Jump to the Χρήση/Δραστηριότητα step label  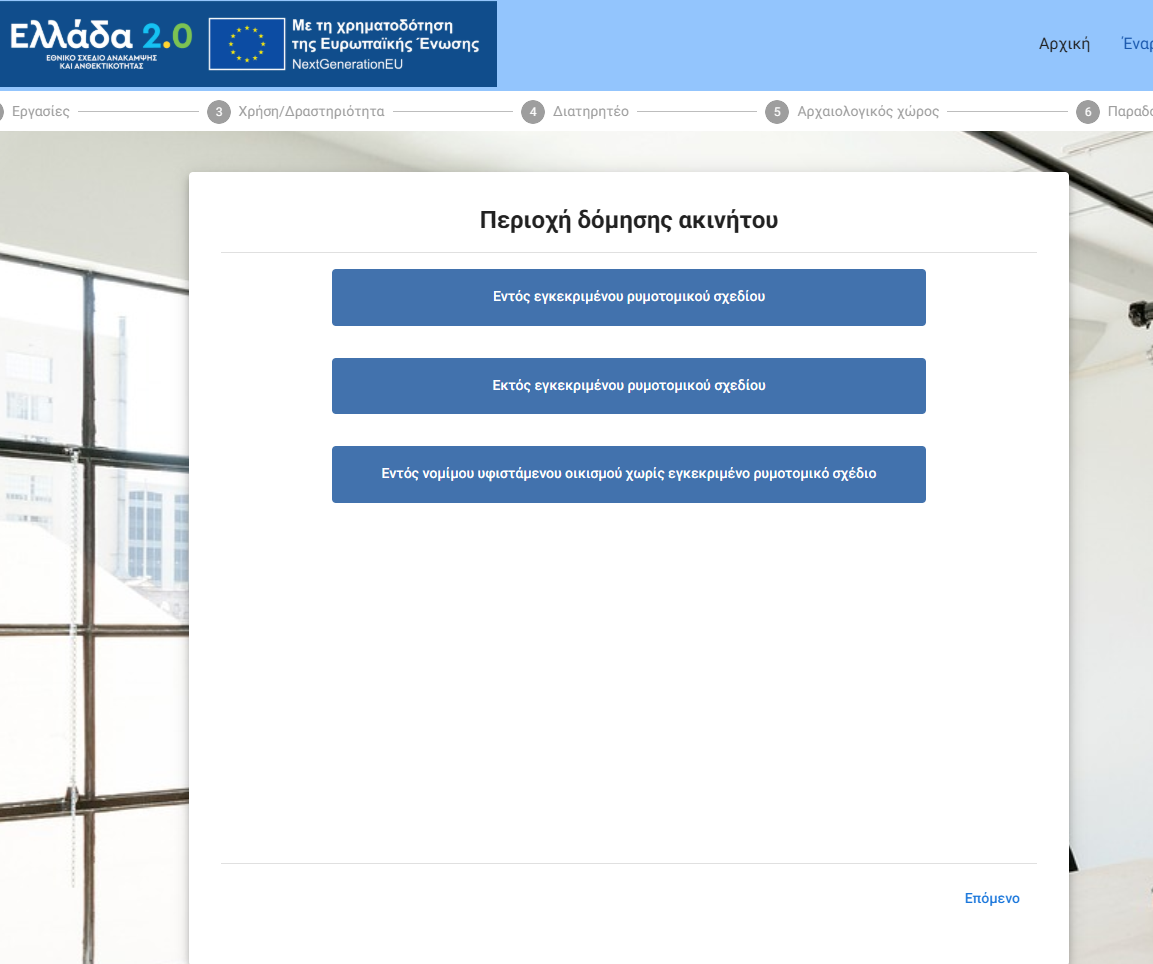click(311, 112)
